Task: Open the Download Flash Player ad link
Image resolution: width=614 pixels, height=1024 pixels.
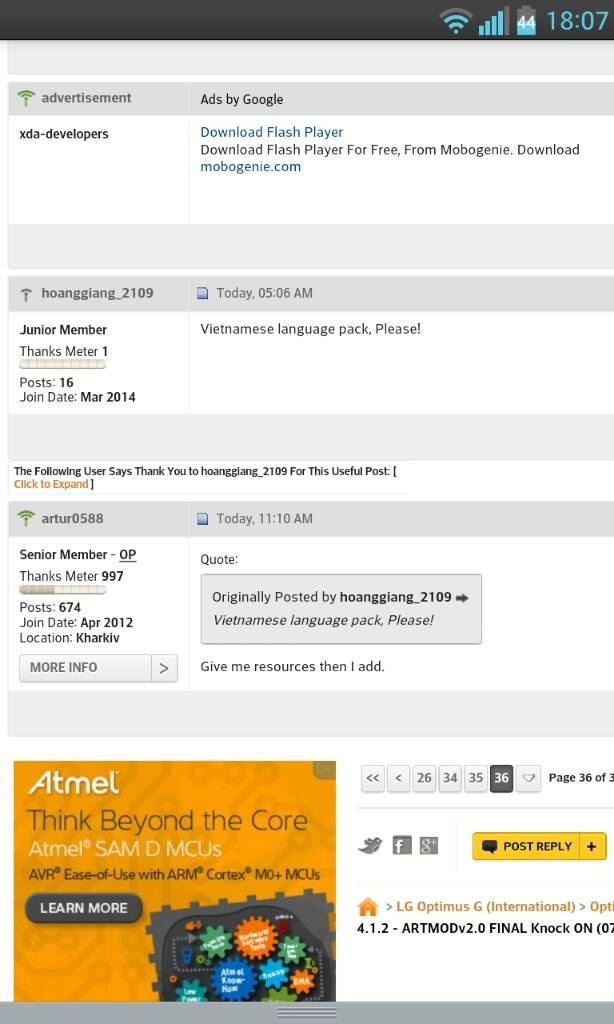Action: click(x=272, y=132)
